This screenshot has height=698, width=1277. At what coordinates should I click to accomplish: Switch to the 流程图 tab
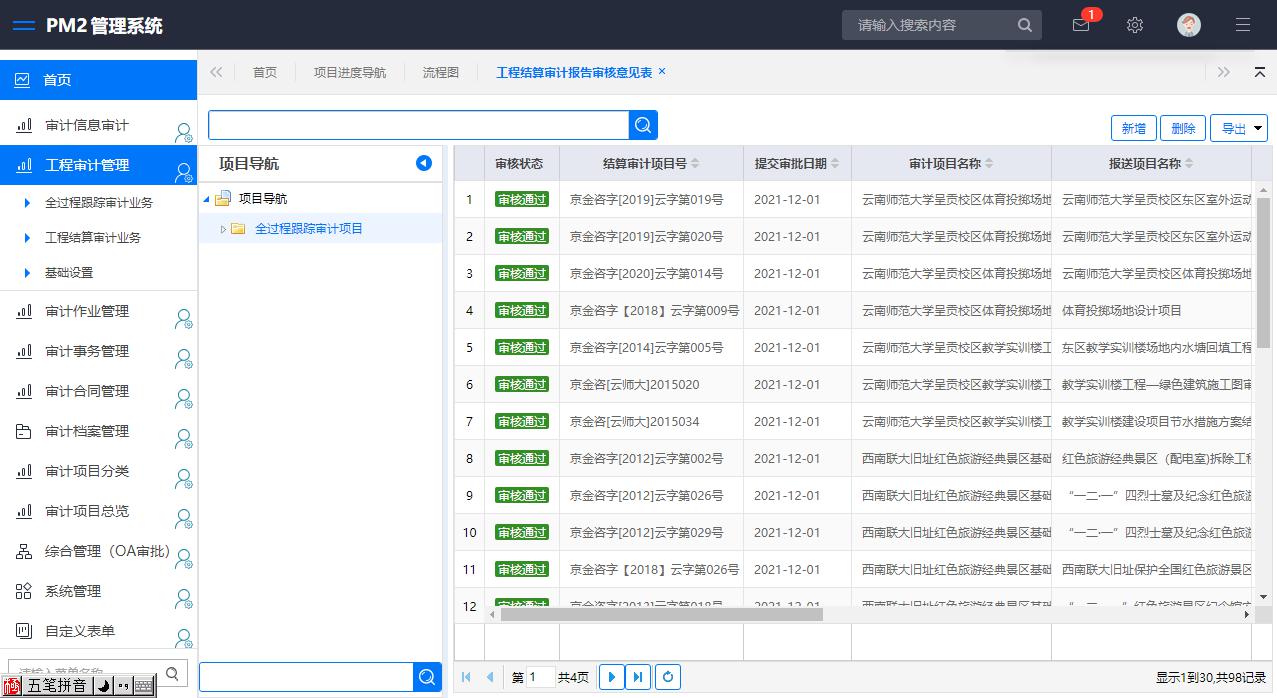click(x=440, y=73)
